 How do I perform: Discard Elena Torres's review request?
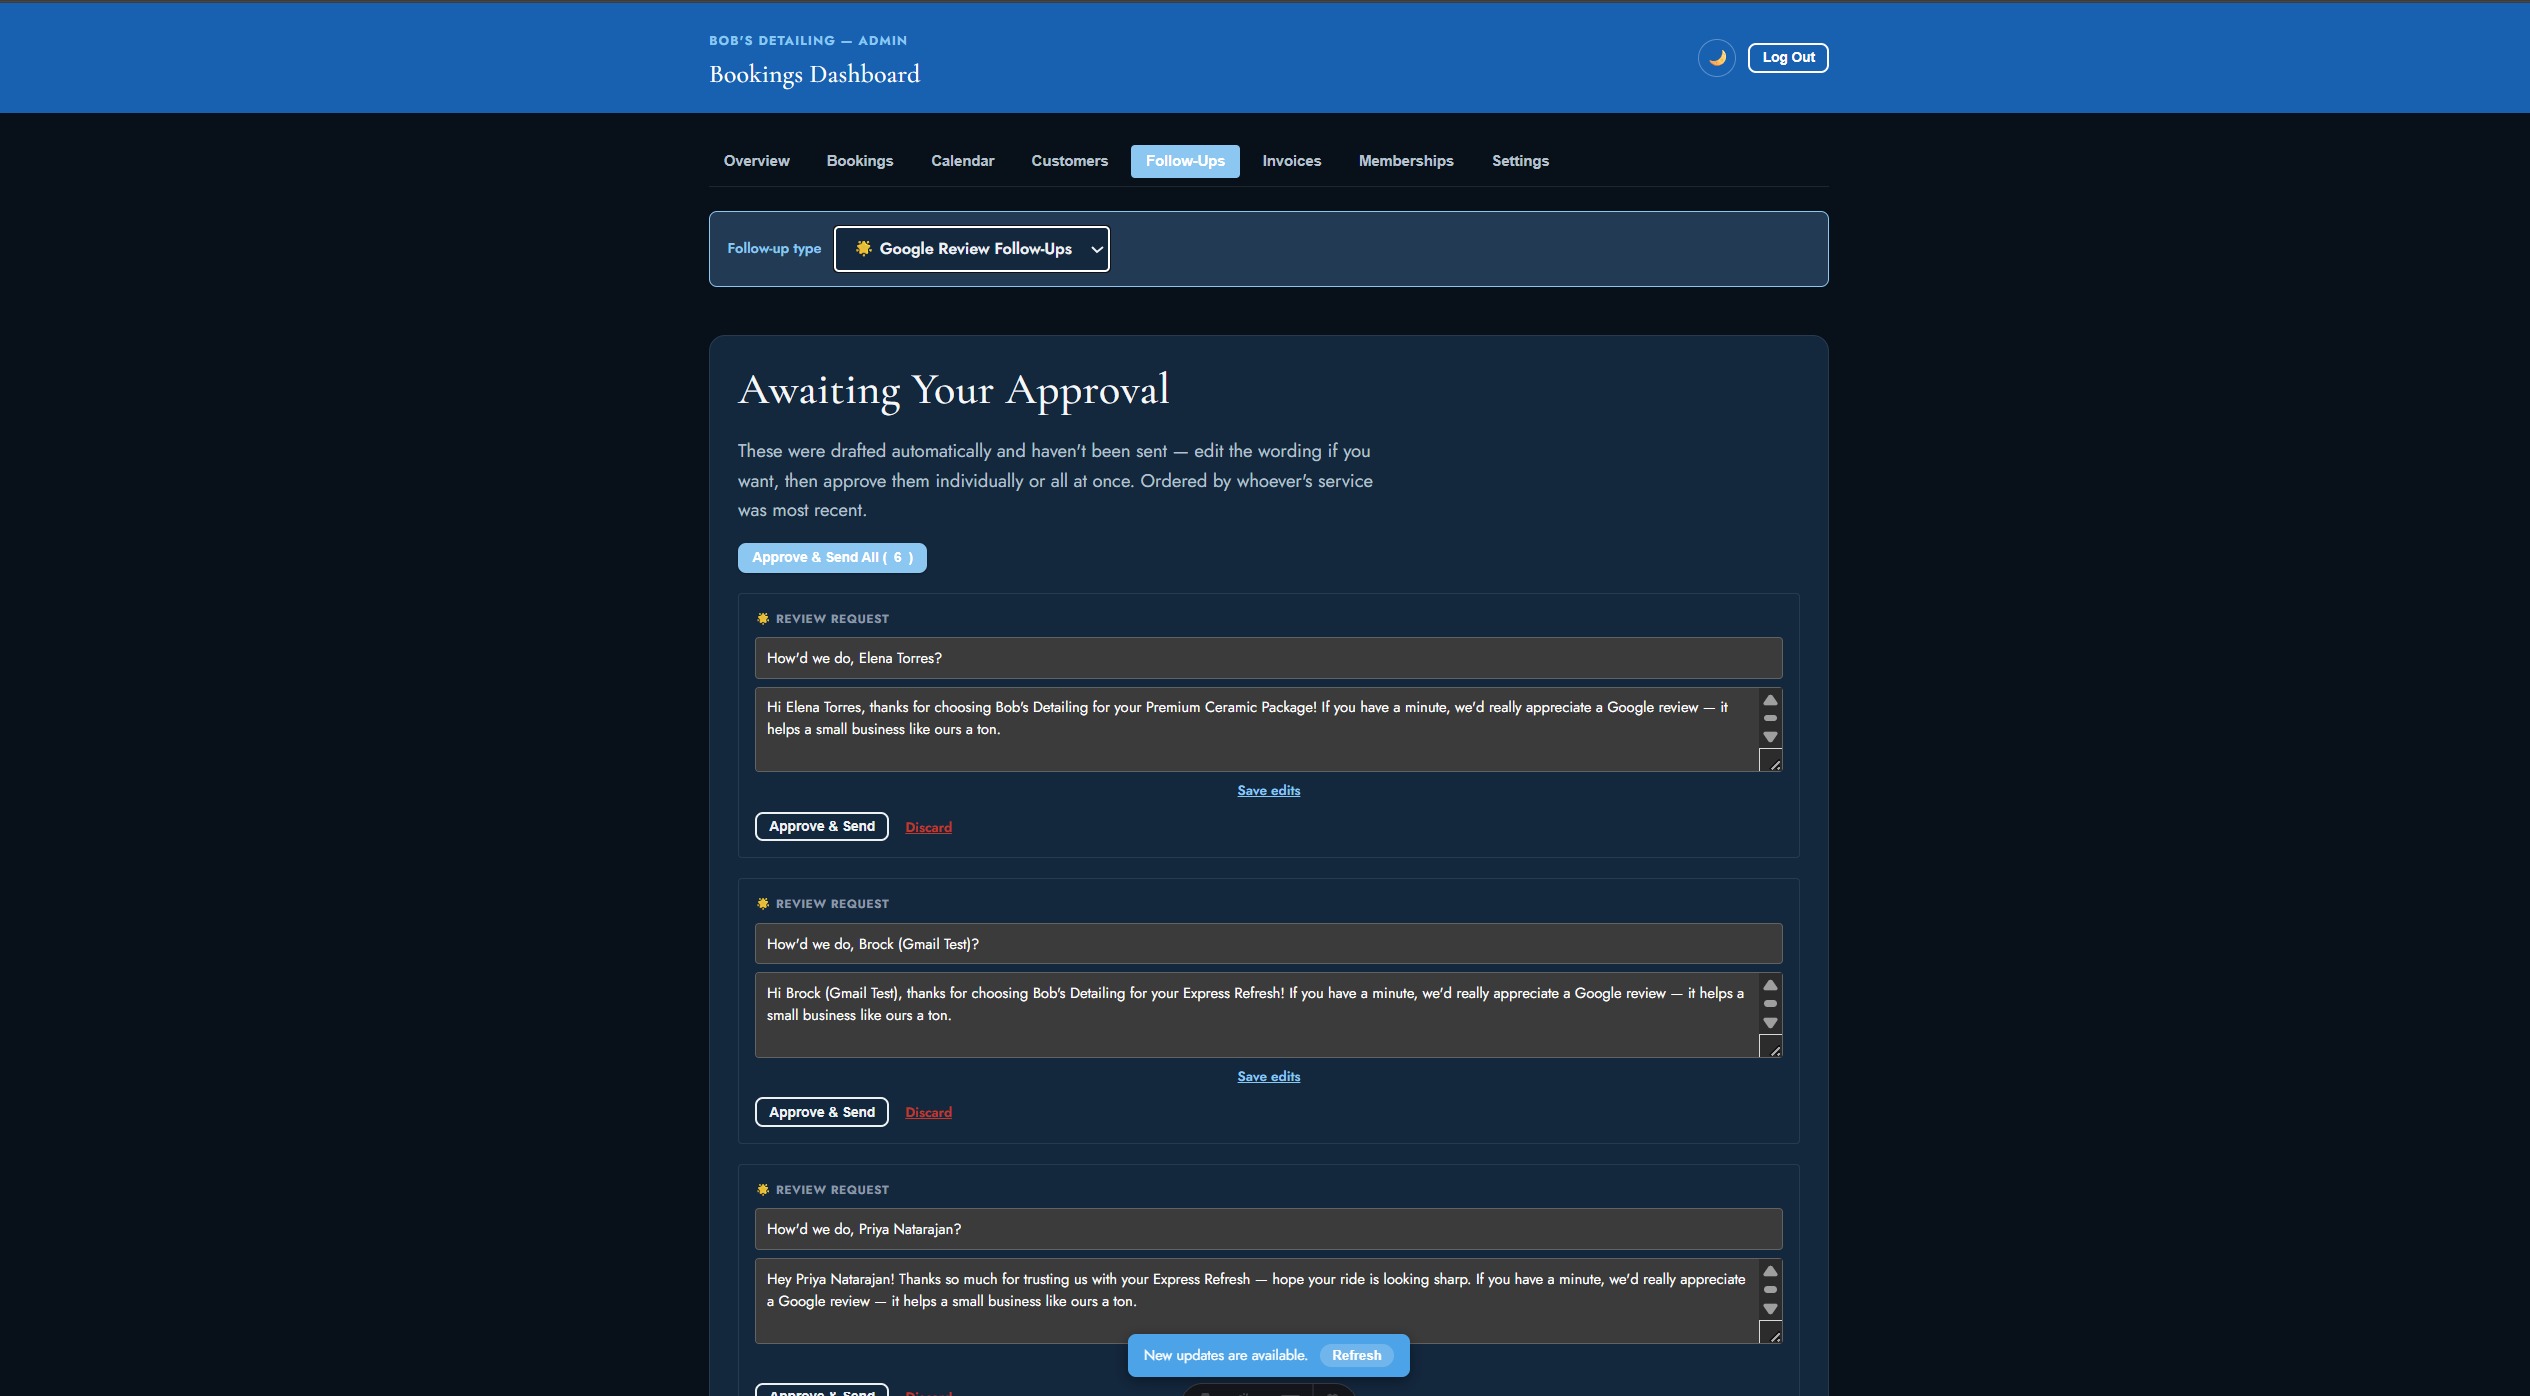click(x=929, y=827)
